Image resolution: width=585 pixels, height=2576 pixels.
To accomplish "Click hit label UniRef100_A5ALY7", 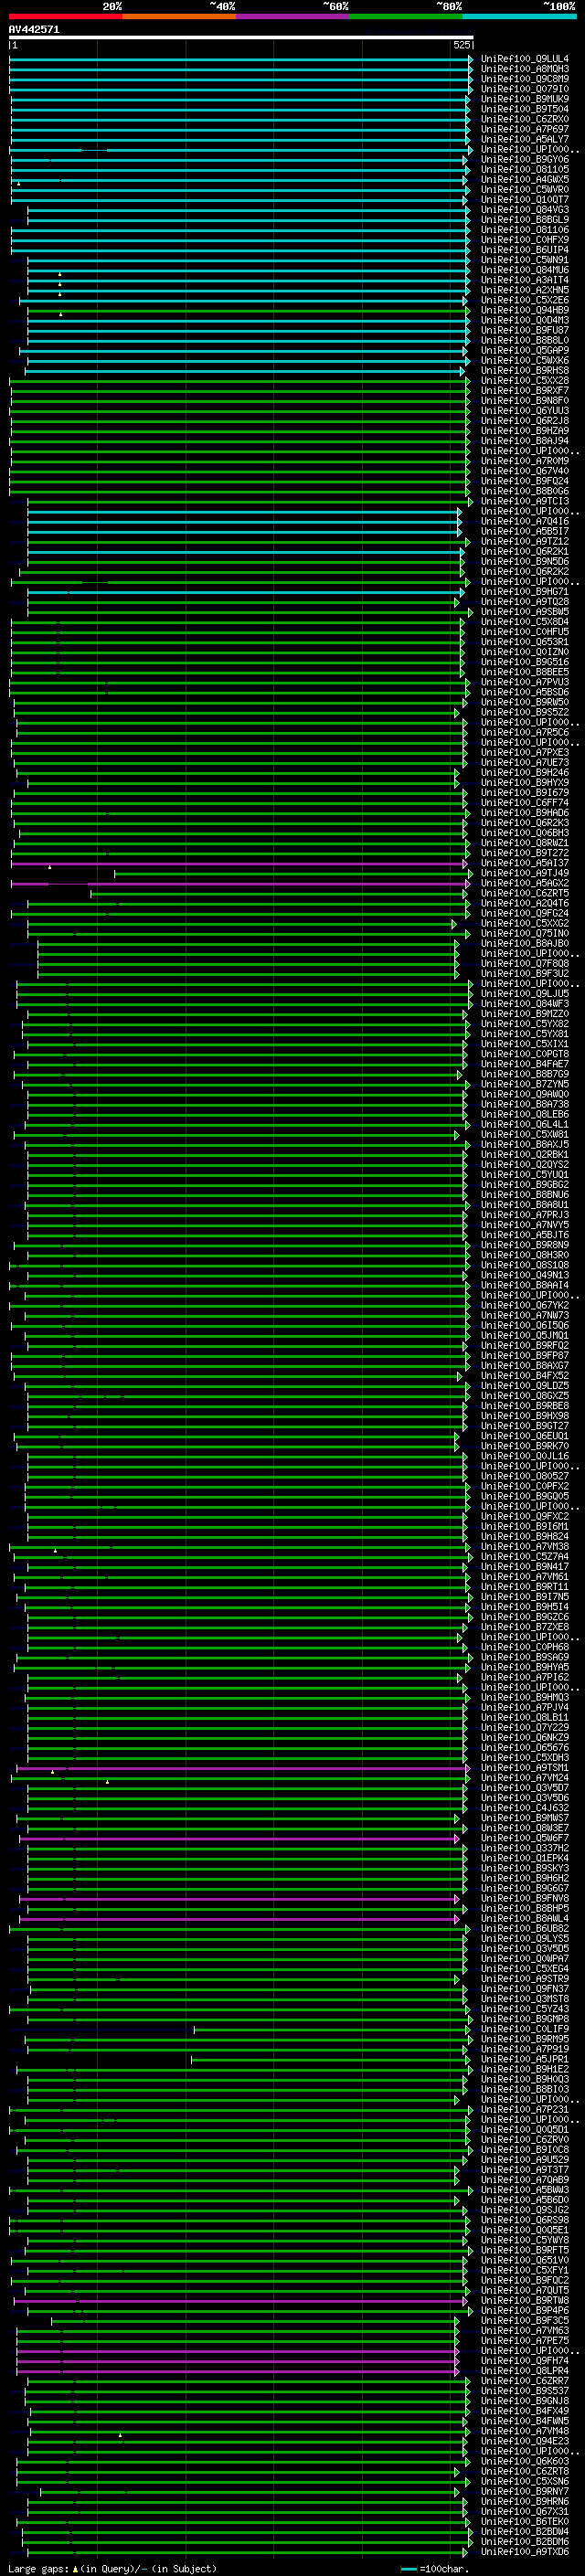I will click(524, 139).
